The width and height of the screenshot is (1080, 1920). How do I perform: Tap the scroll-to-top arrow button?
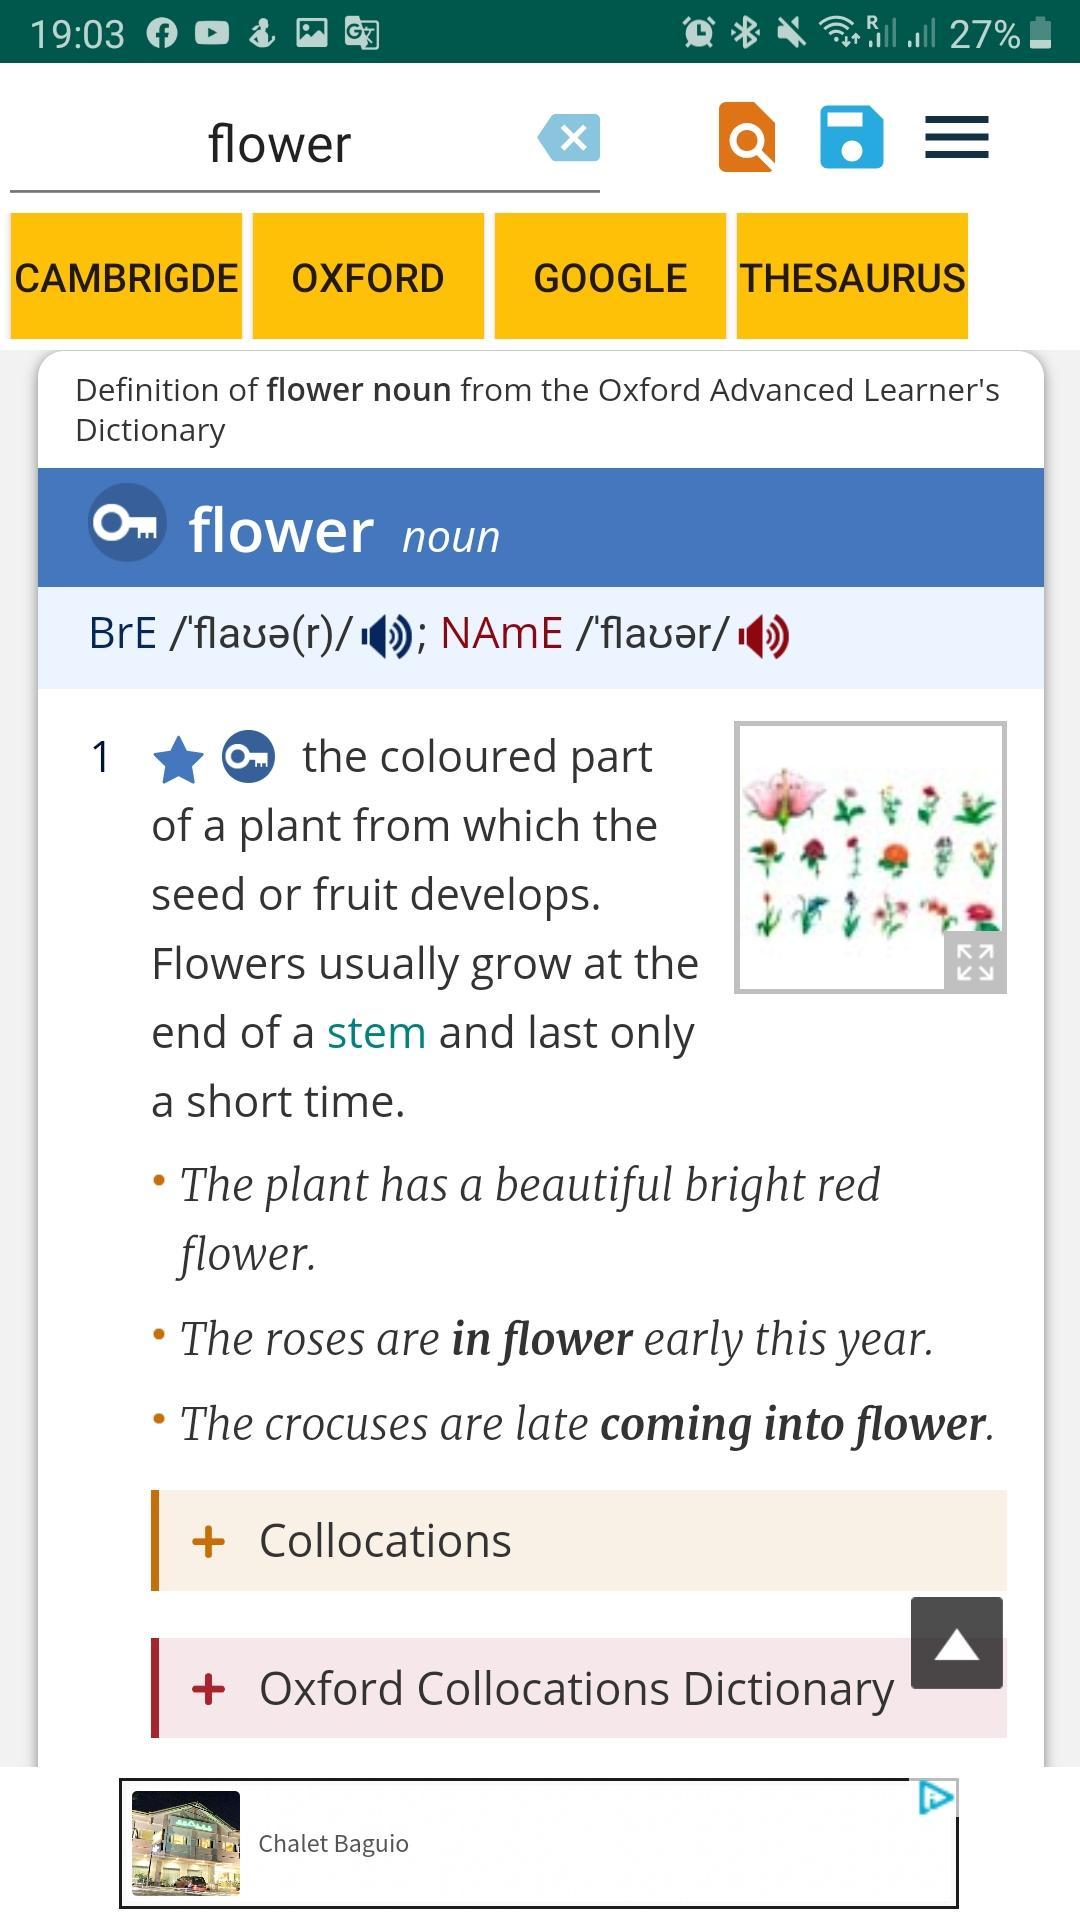956,1643
